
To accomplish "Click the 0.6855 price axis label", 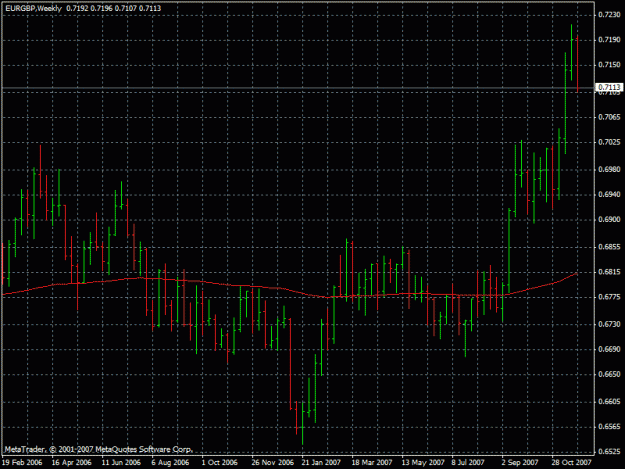I will pos(609,247).
